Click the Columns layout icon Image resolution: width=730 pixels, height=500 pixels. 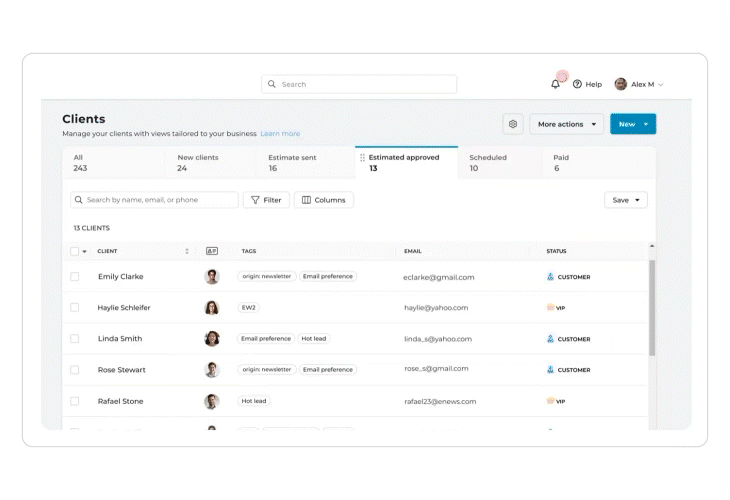[x=306, y=200]
